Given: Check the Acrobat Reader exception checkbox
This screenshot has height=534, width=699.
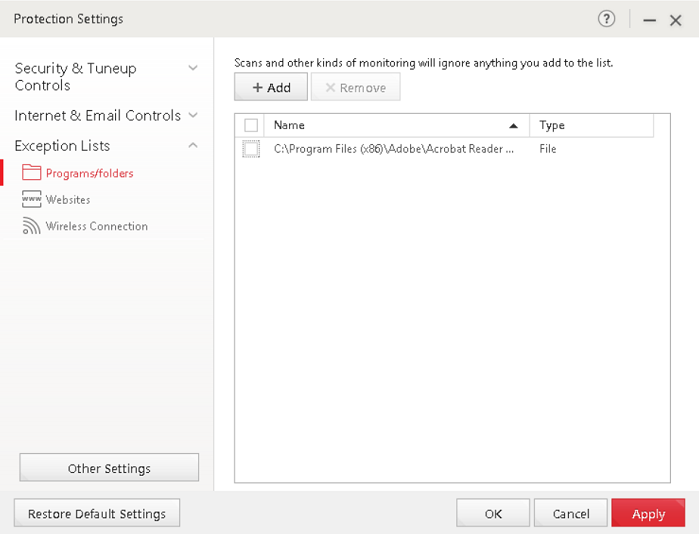Looking at the screenshot, I should [251, 149].
